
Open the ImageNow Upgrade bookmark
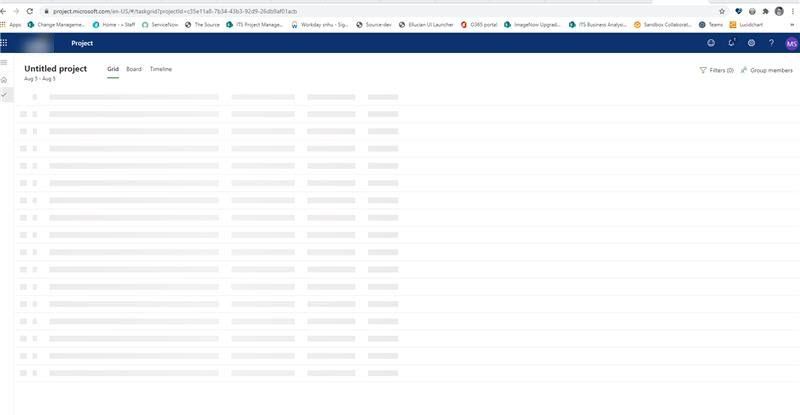click(x=532, y=25)
